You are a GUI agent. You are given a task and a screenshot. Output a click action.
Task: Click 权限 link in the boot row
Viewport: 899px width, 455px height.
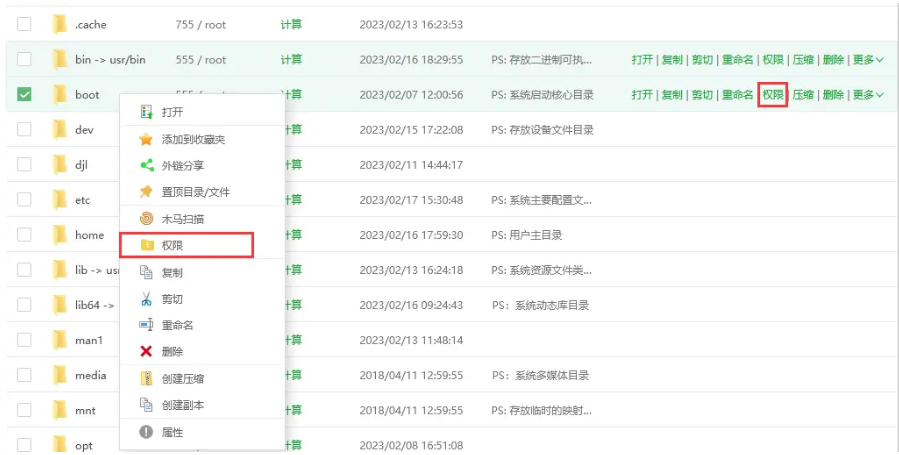tap(773, 95)
